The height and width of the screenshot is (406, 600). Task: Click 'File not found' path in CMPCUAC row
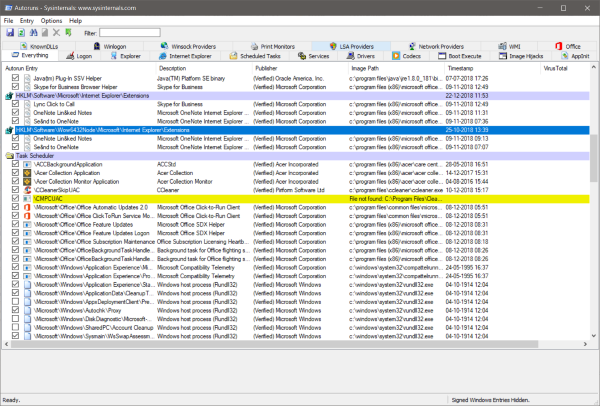click(x=396, y=199)
